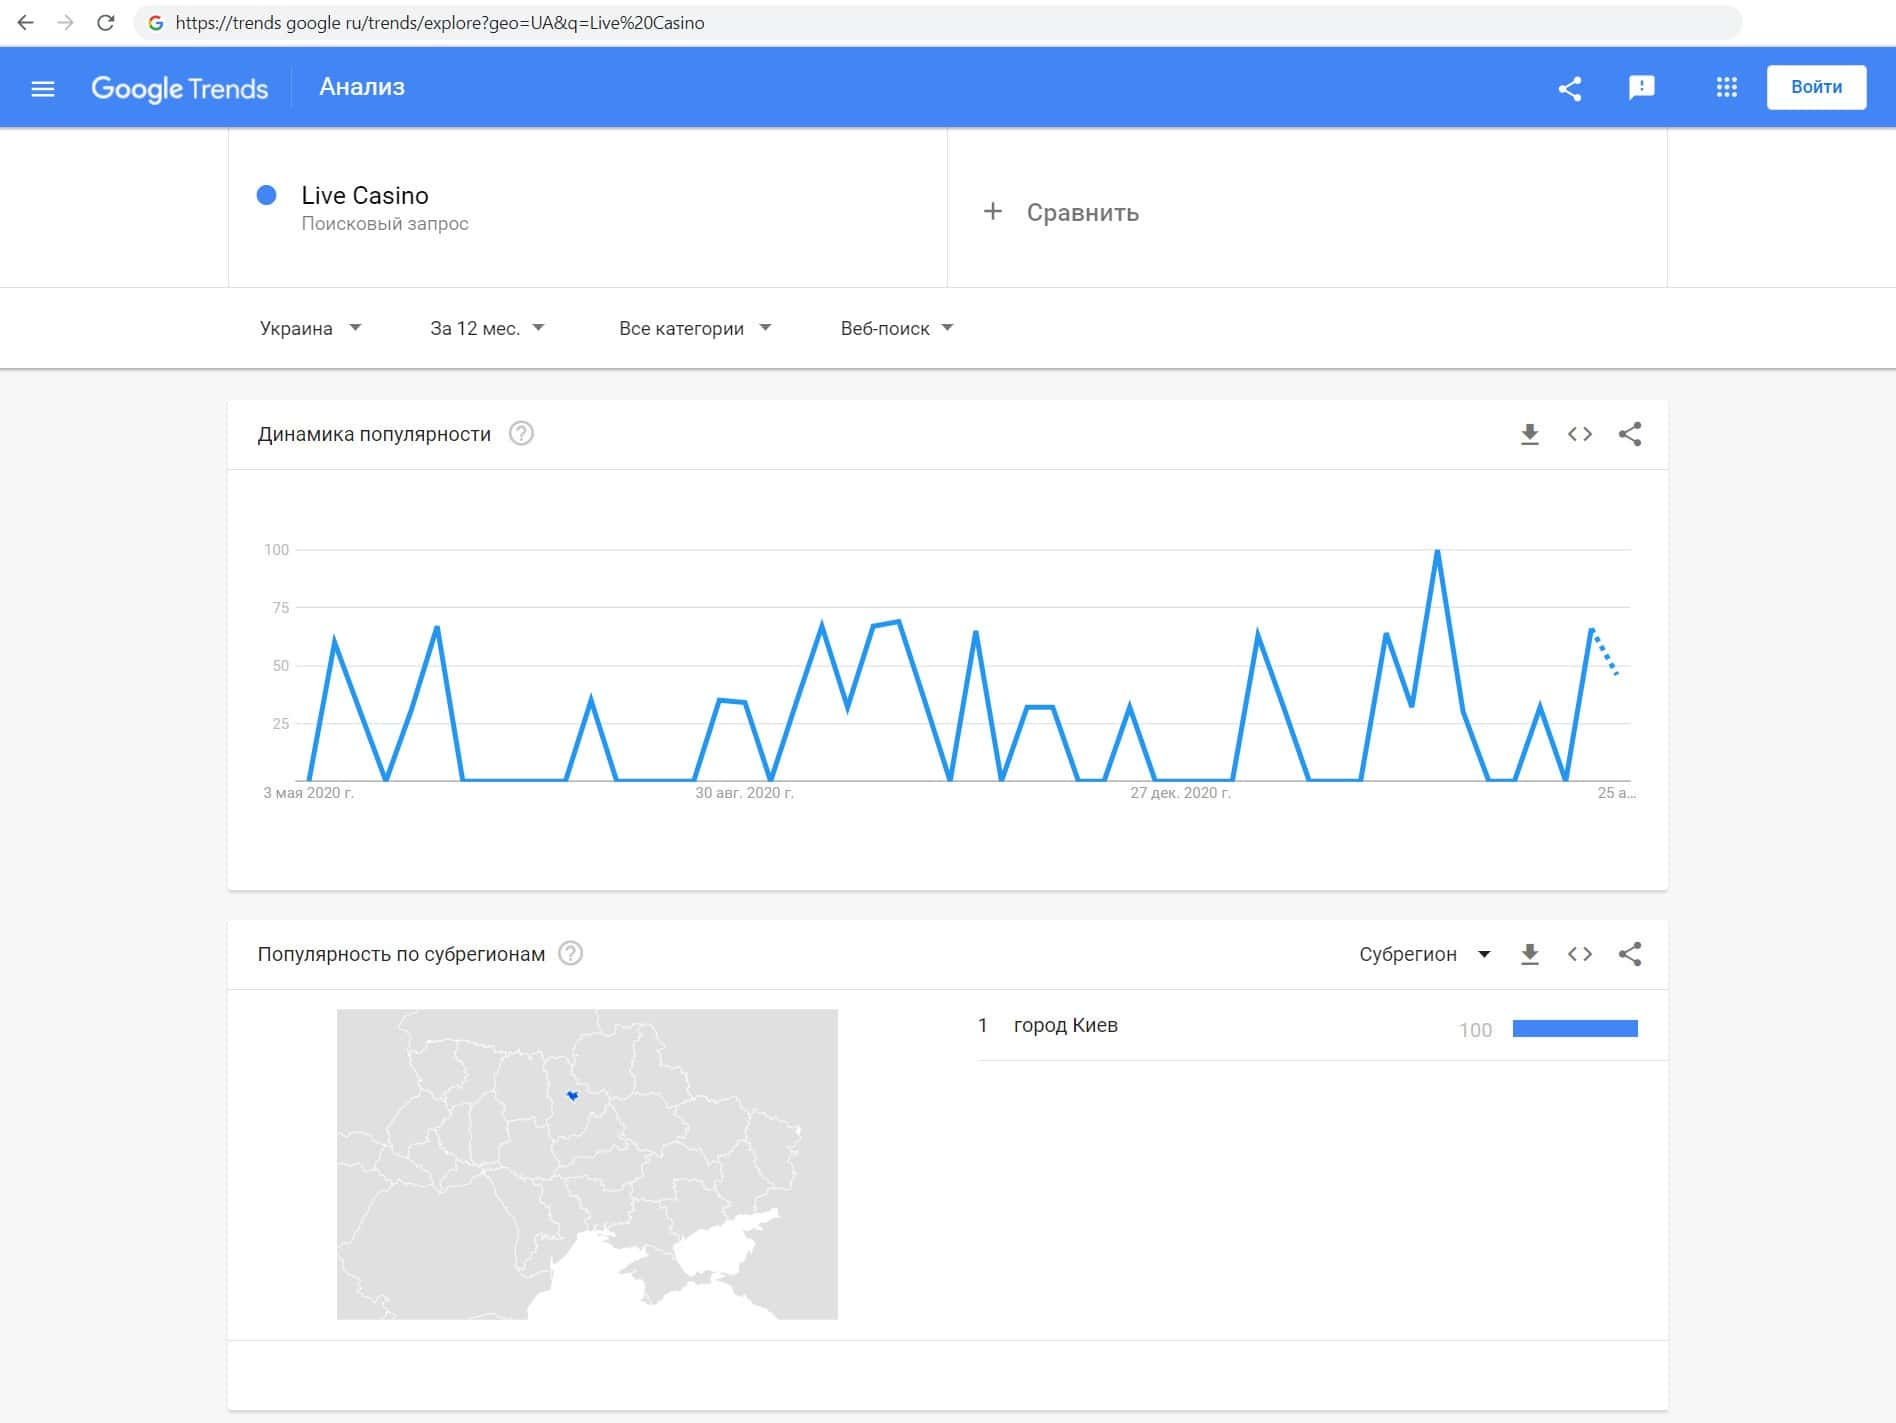Open the Украина region dropdown

(310, 328)
